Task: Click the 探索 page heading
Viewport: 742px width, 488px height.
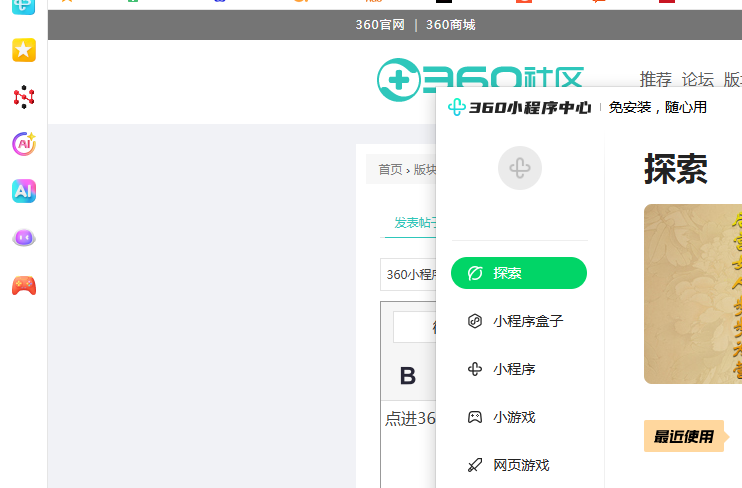Action: (x=676, y=169)
